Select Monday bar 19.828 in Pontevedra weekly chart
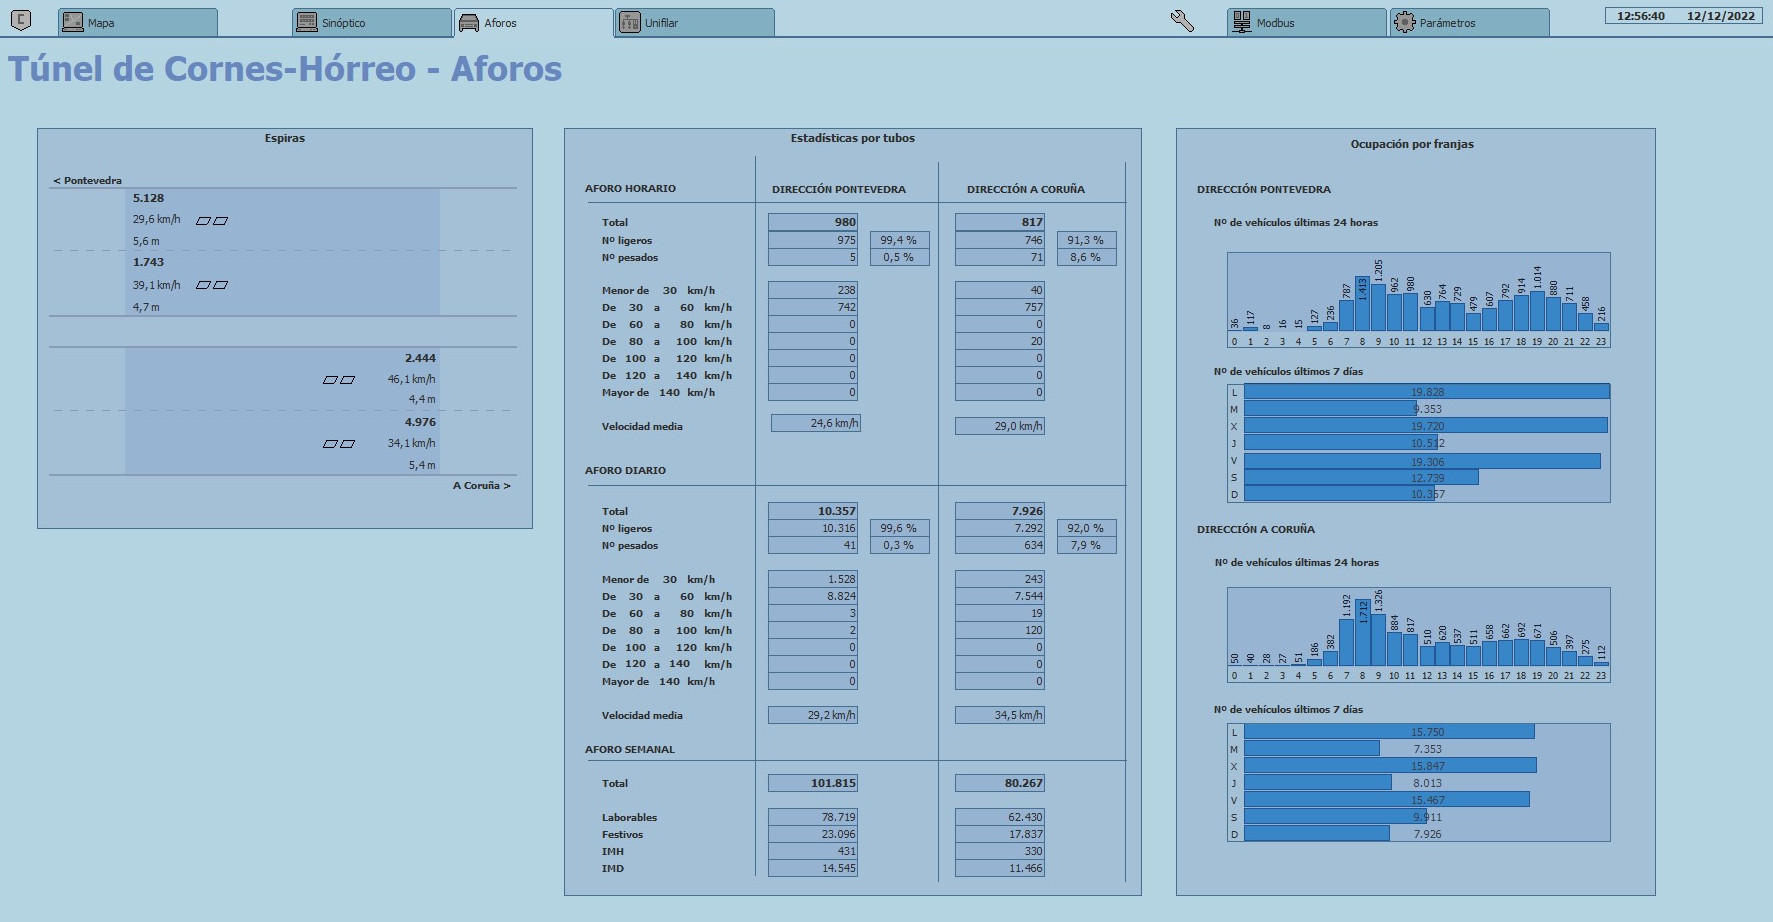The height and width of the screenshot is (922, 1773). pos(1427,392)
